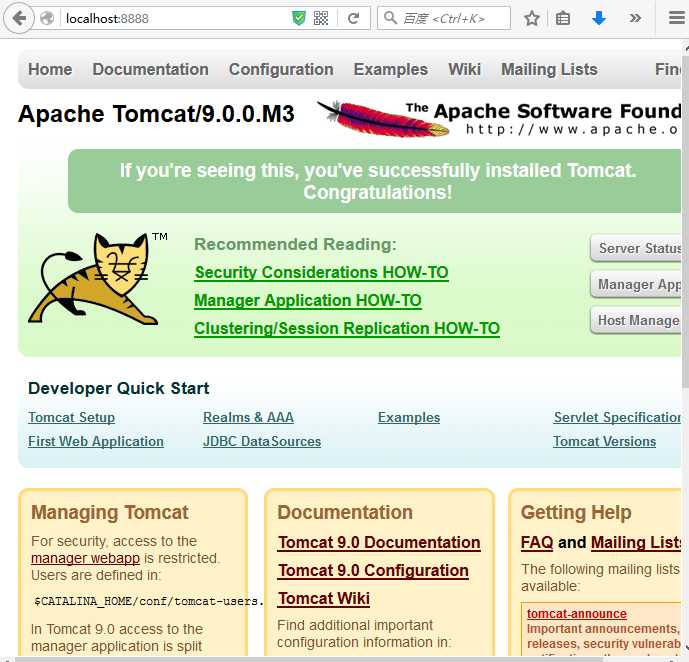
Task: Open the Home navigation item
Action: (50, 69)
